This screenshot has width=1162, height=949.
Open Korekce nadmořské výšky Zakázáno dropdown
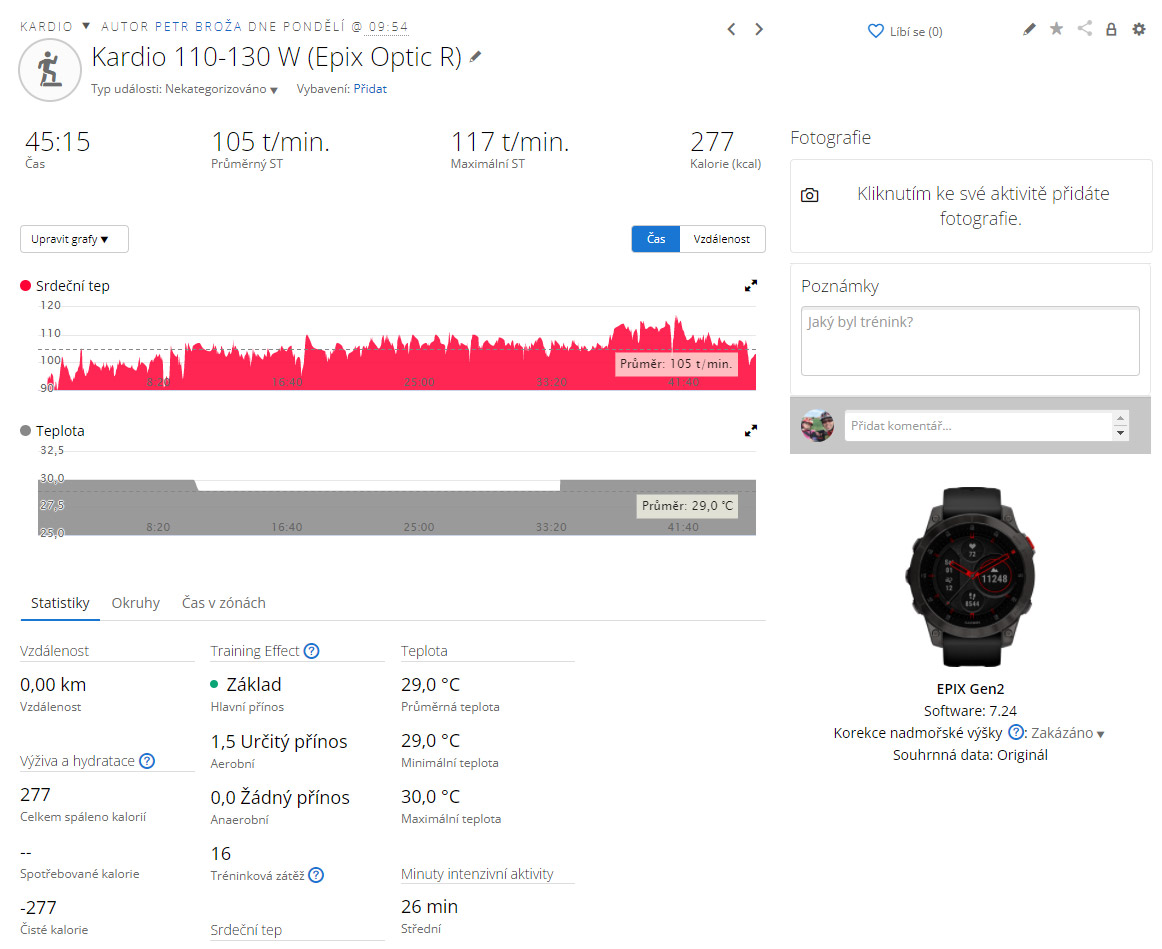(1068, 733)
